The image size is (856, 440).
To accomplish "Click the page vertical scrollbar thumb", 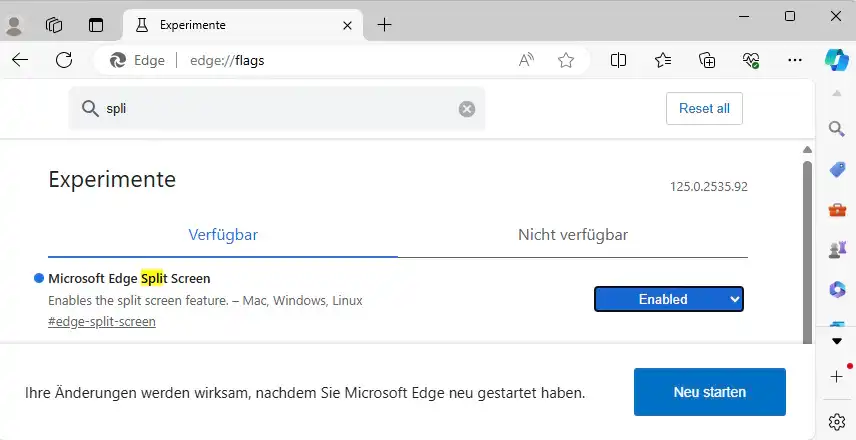I will 807,251.
